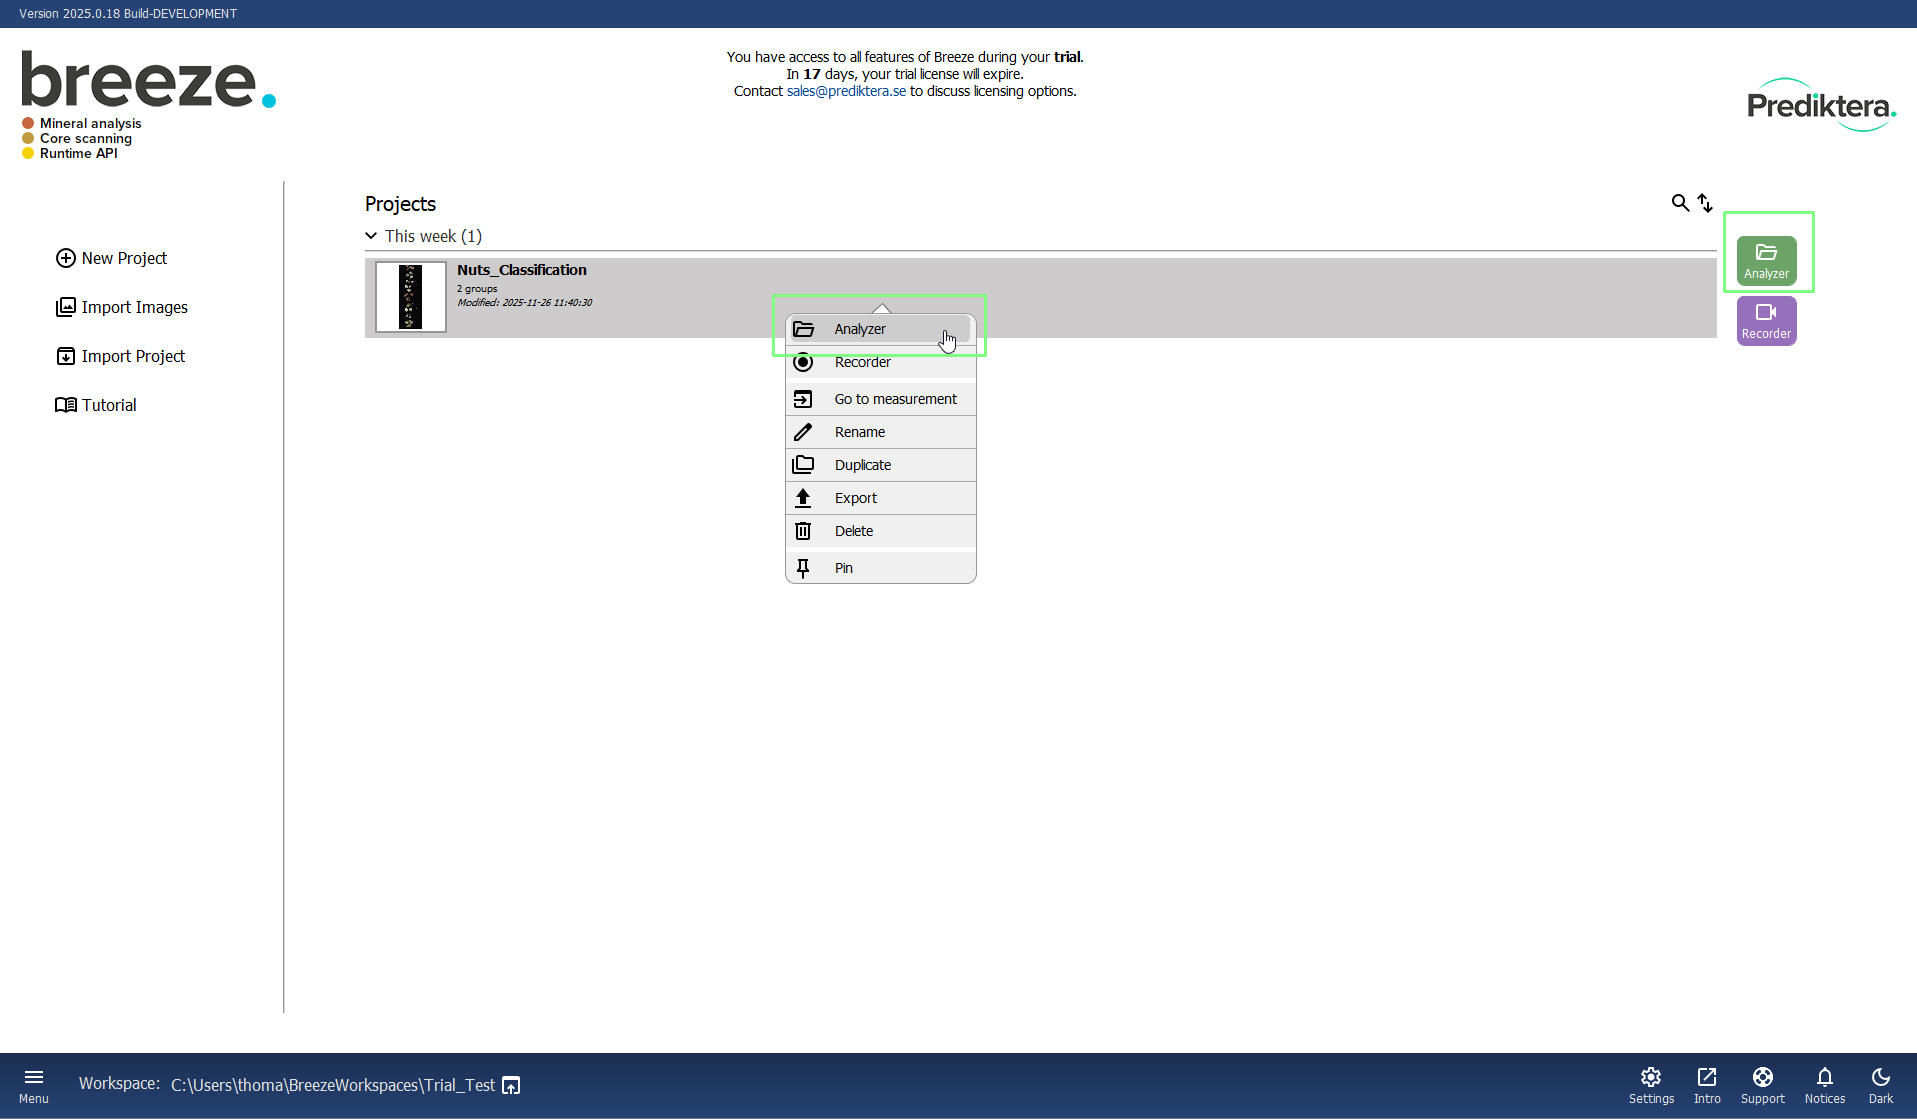
Task: Change workspace folder icon
Action: point(511,1085)
